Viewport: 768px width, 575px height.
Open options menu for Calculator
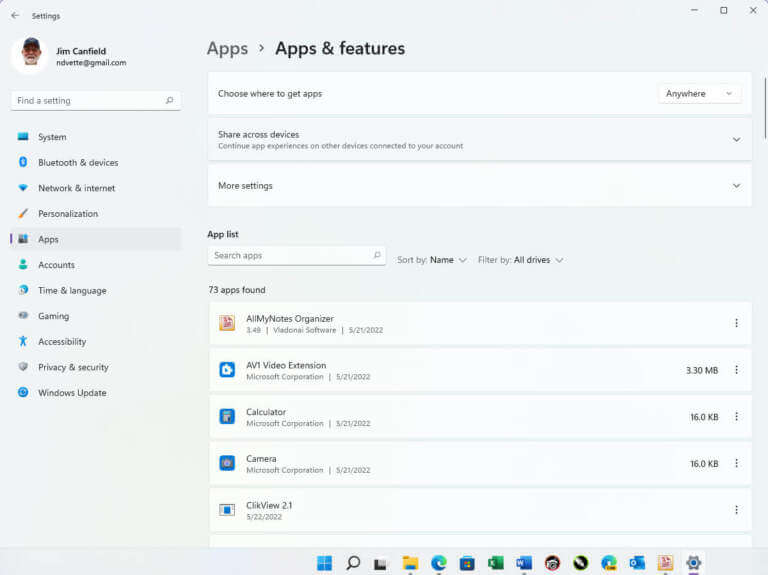point(736,416)
